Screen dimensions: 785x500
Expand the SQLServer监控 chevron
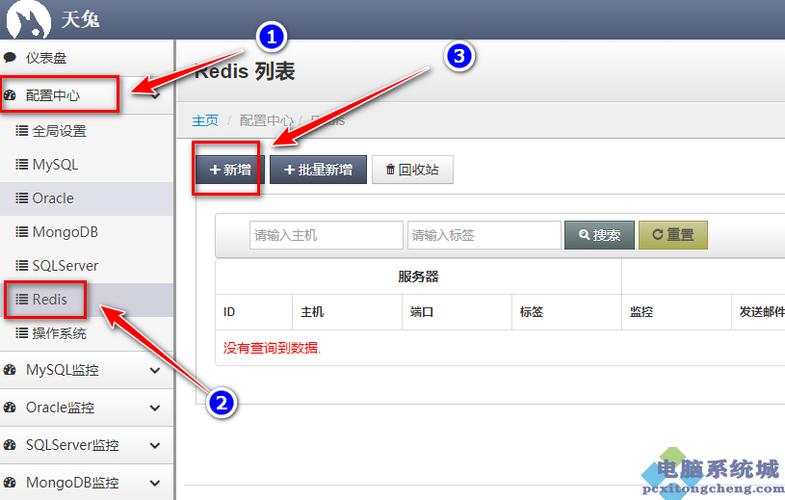155,445
